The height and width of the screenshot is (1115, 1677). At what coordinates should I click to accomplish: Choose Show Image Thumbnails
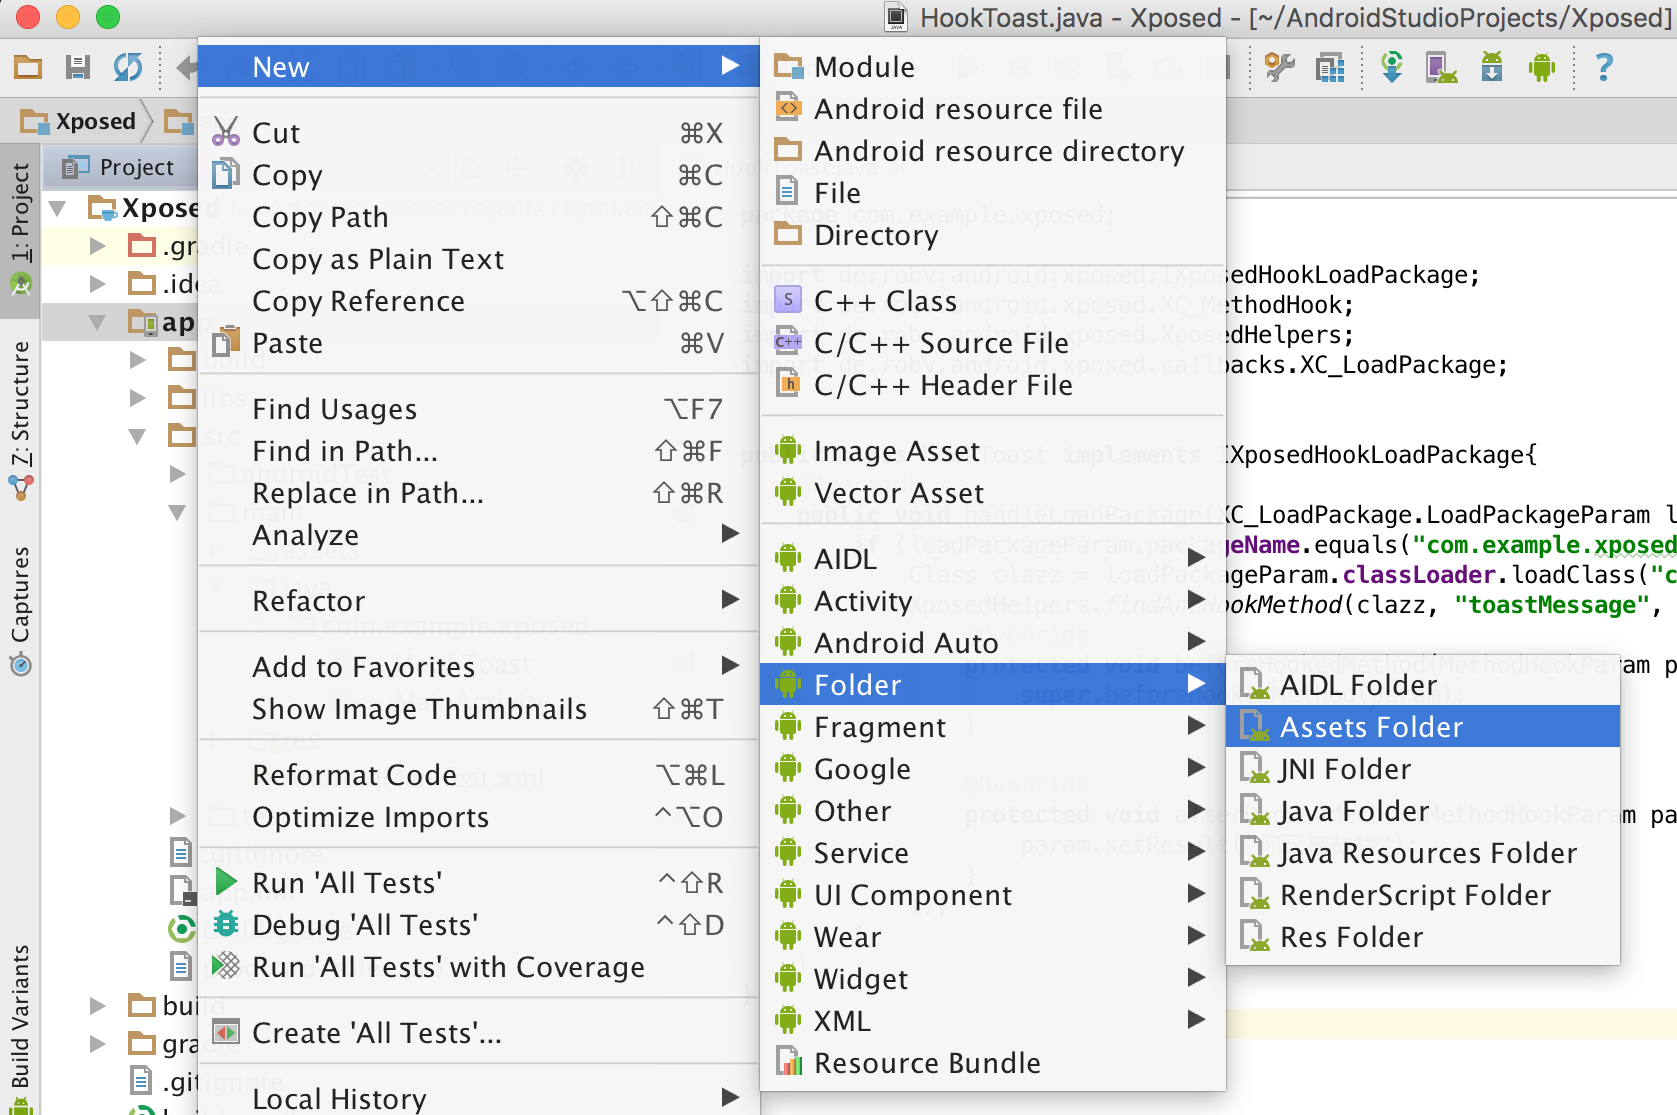(478, 709)
